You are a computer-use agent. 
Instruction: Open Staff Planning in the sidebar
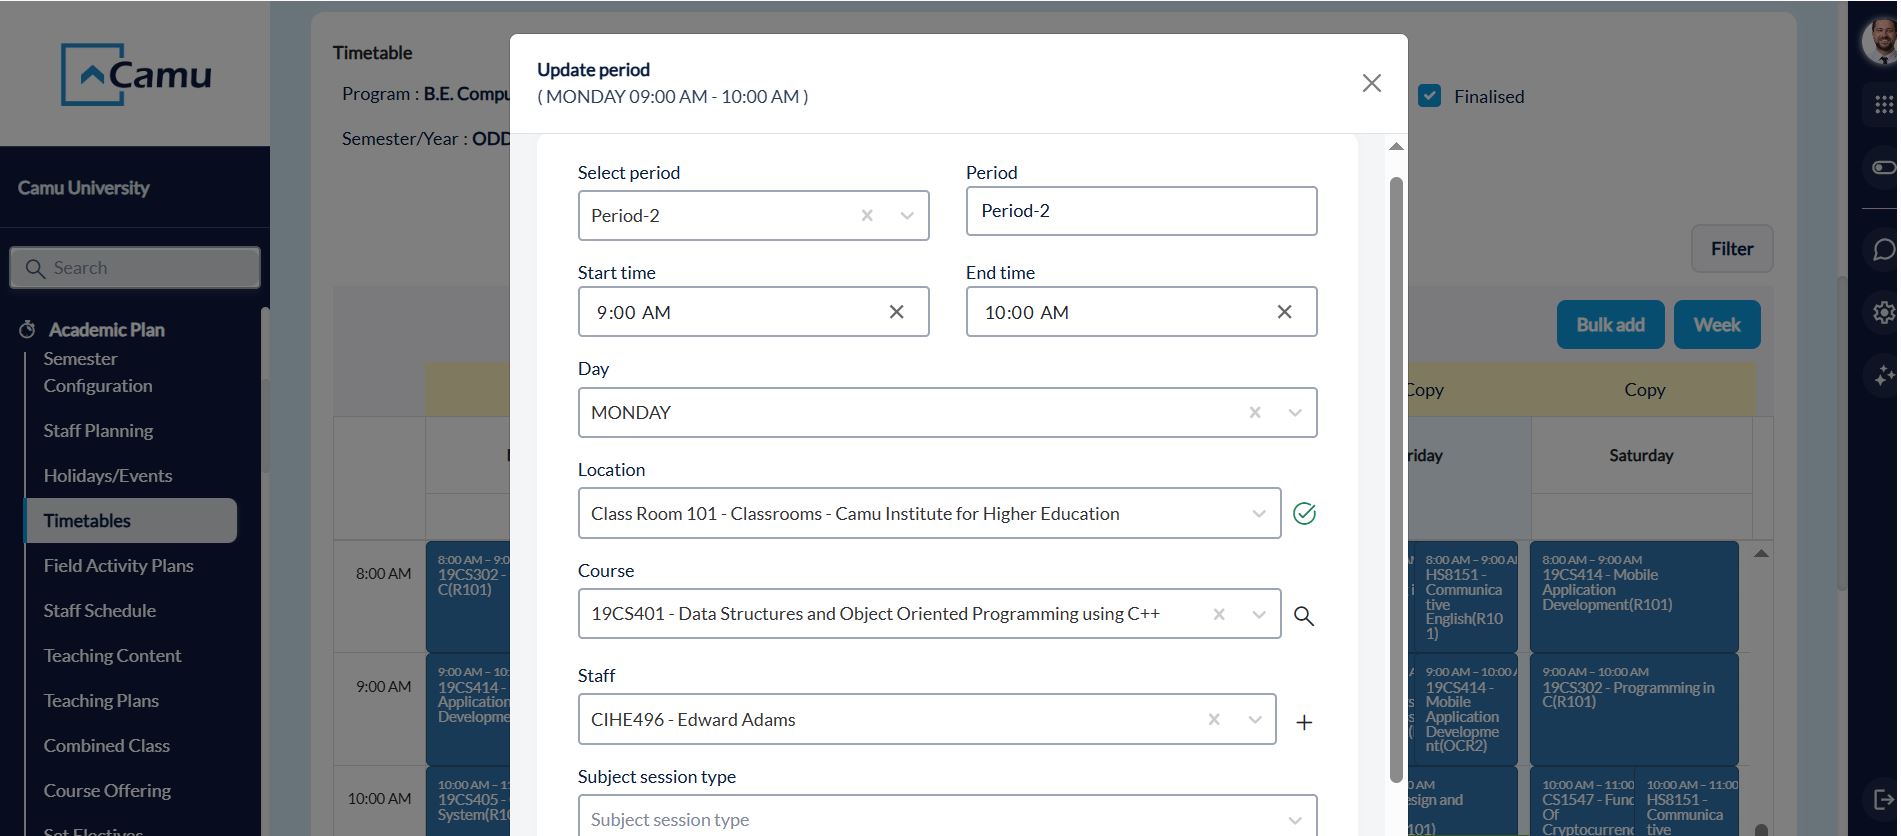pos(98,431)
